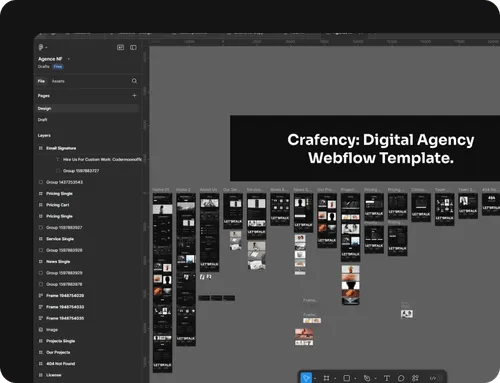Open the Actions tool in the toolbar
The width and height of the screenshot is (500, 383).
pyautogui.click(x=415, y=378)
